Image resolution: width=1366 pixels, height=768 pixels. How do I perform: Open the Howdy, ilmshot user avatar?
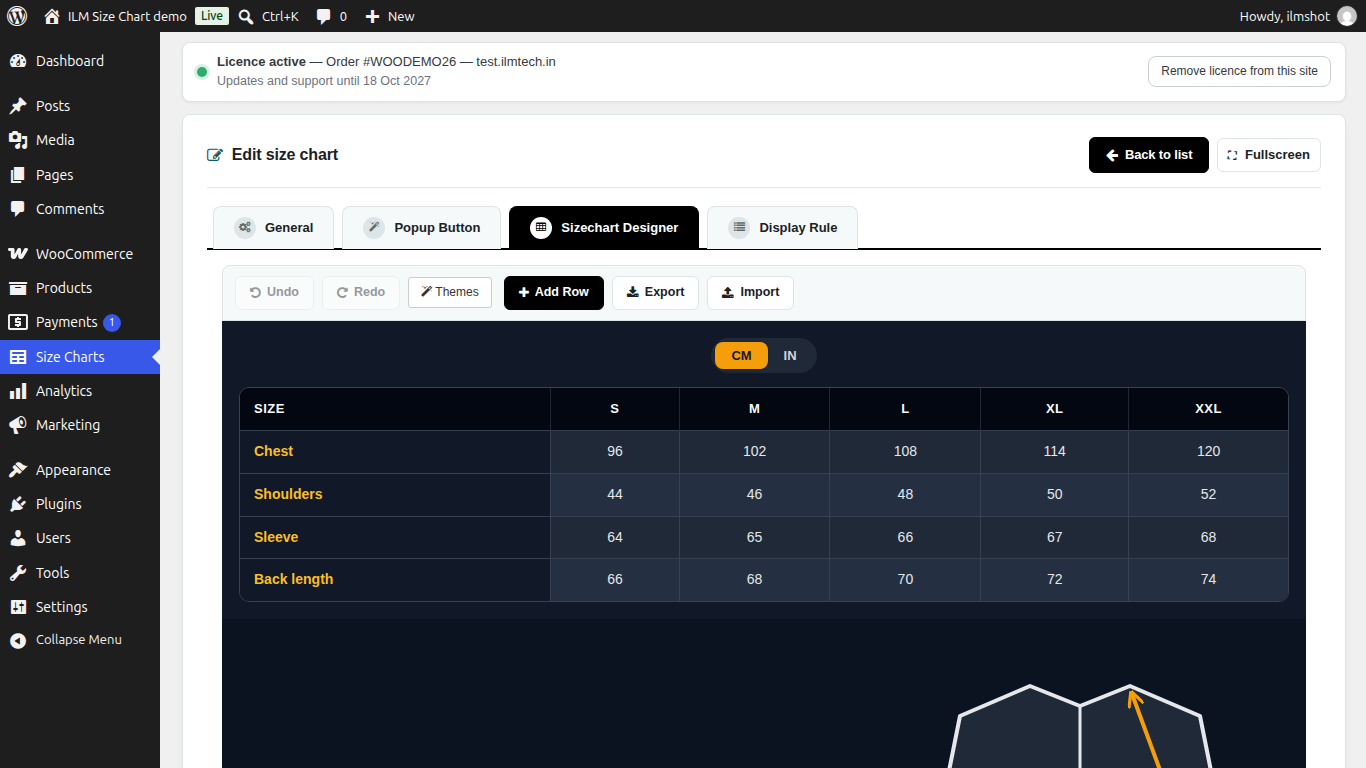(1345, 16)
